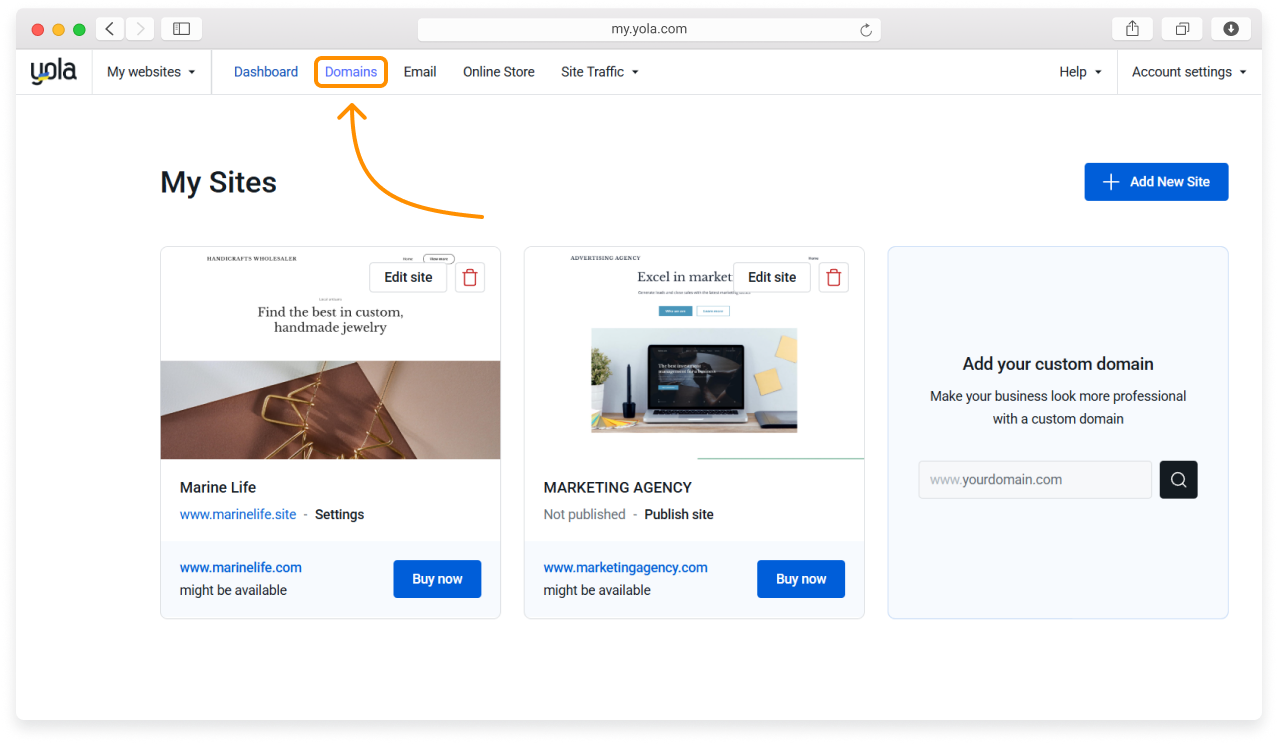
Task: Click trash icon on Marketing Agency site
Action: click(x=833, y=277)
